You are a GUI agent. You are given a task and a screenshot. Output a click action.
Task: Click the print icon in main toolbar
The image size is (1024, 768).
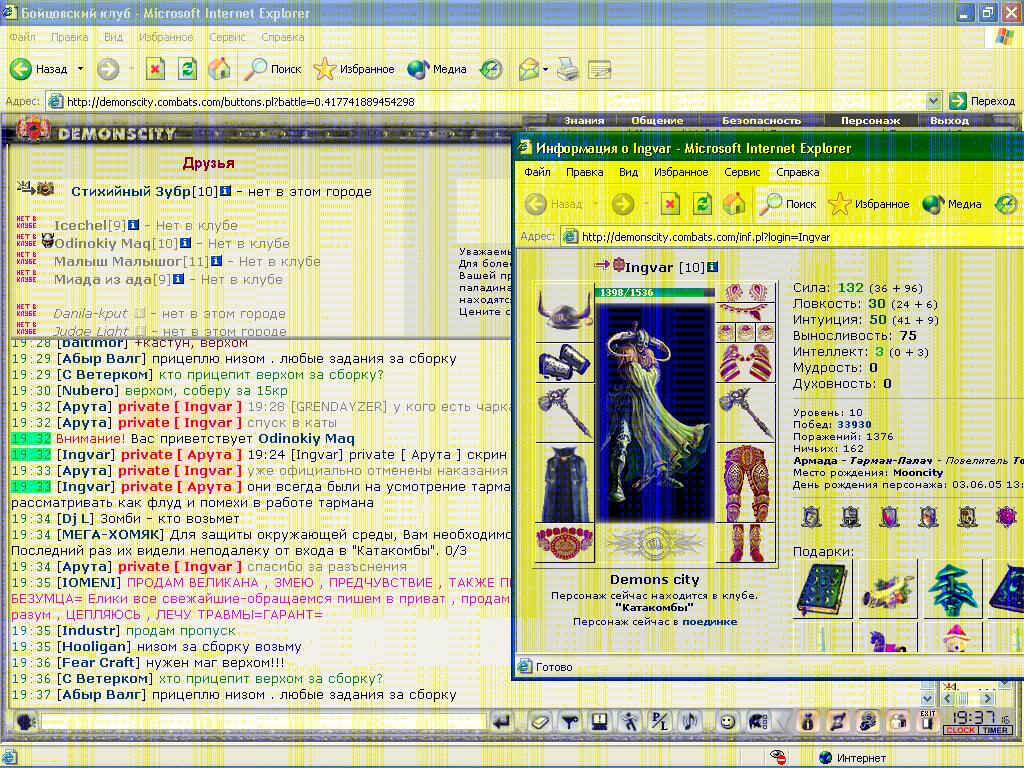pos(568,69)
